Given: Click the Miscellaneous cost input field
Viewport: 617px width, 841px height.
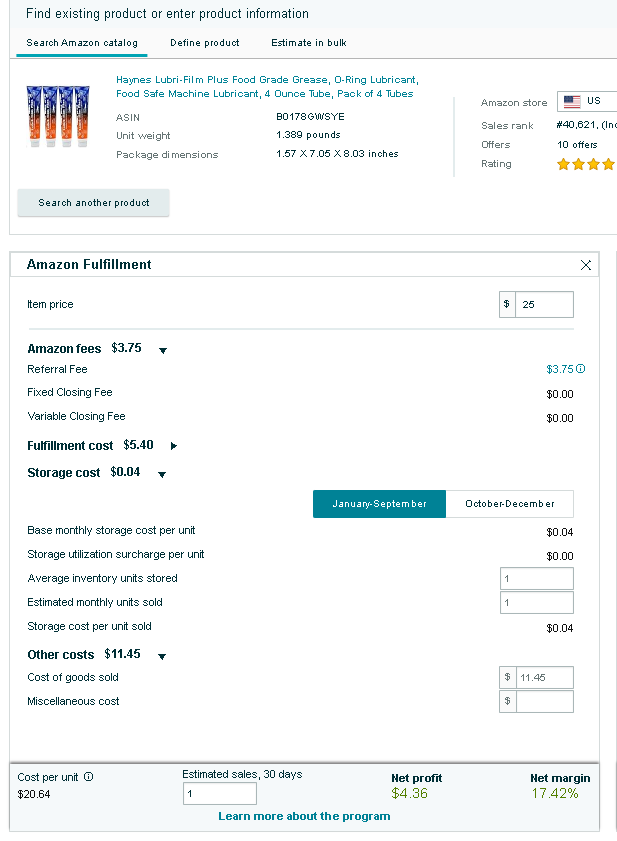Looking at the screenshot, I should click(x=544, y=702).
